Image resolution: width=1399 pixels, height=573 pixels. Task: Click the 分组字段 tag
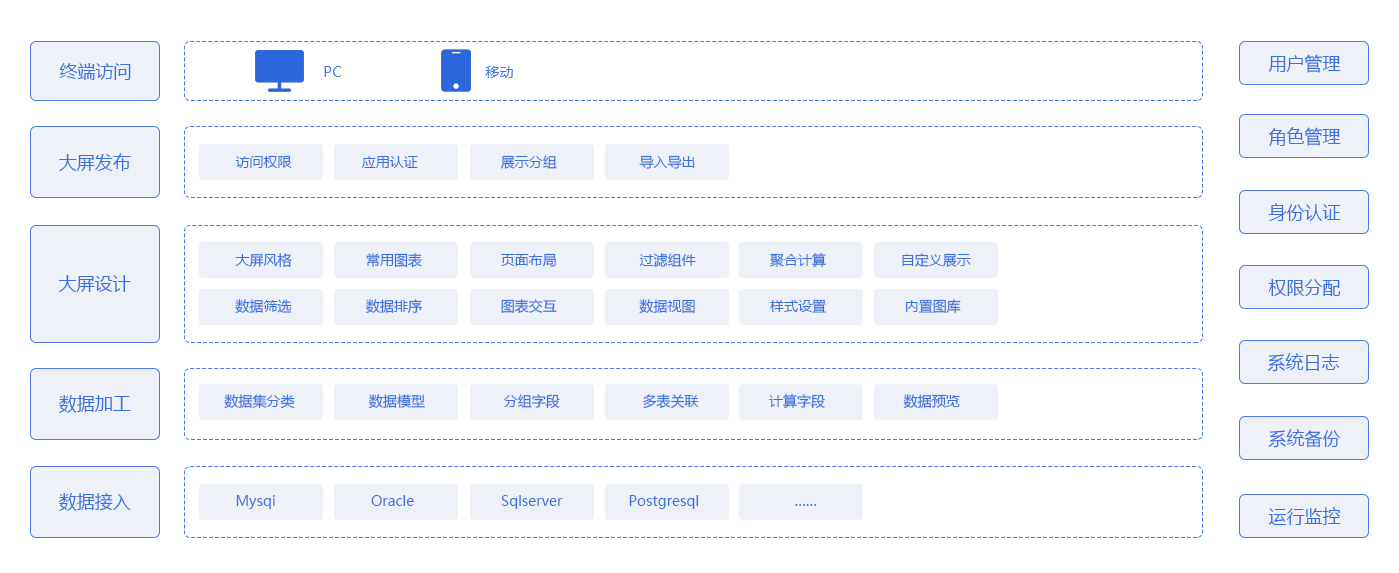pos(532,402)
